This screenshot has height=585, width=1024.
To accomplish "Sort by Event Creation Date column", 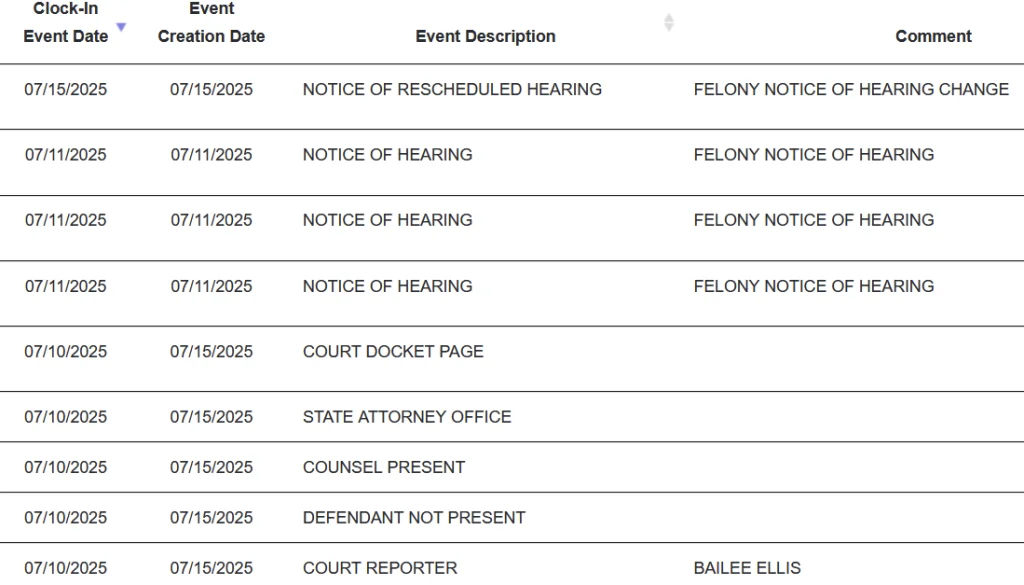I will (211, 23).
